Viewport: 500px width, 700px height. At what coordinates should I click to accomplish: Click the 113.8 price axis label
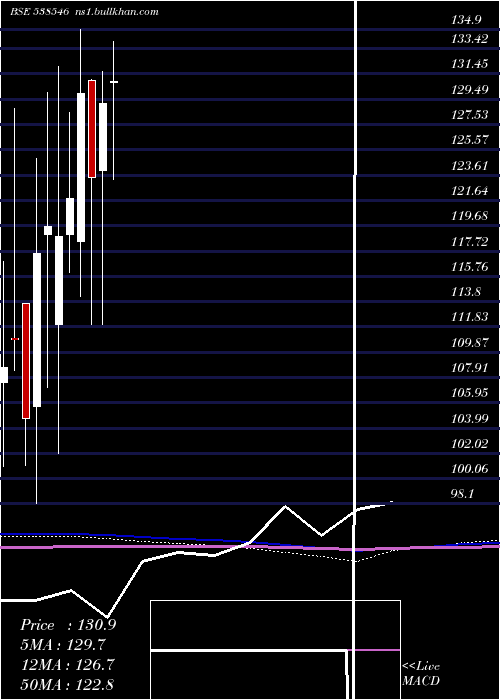point(466,292)
